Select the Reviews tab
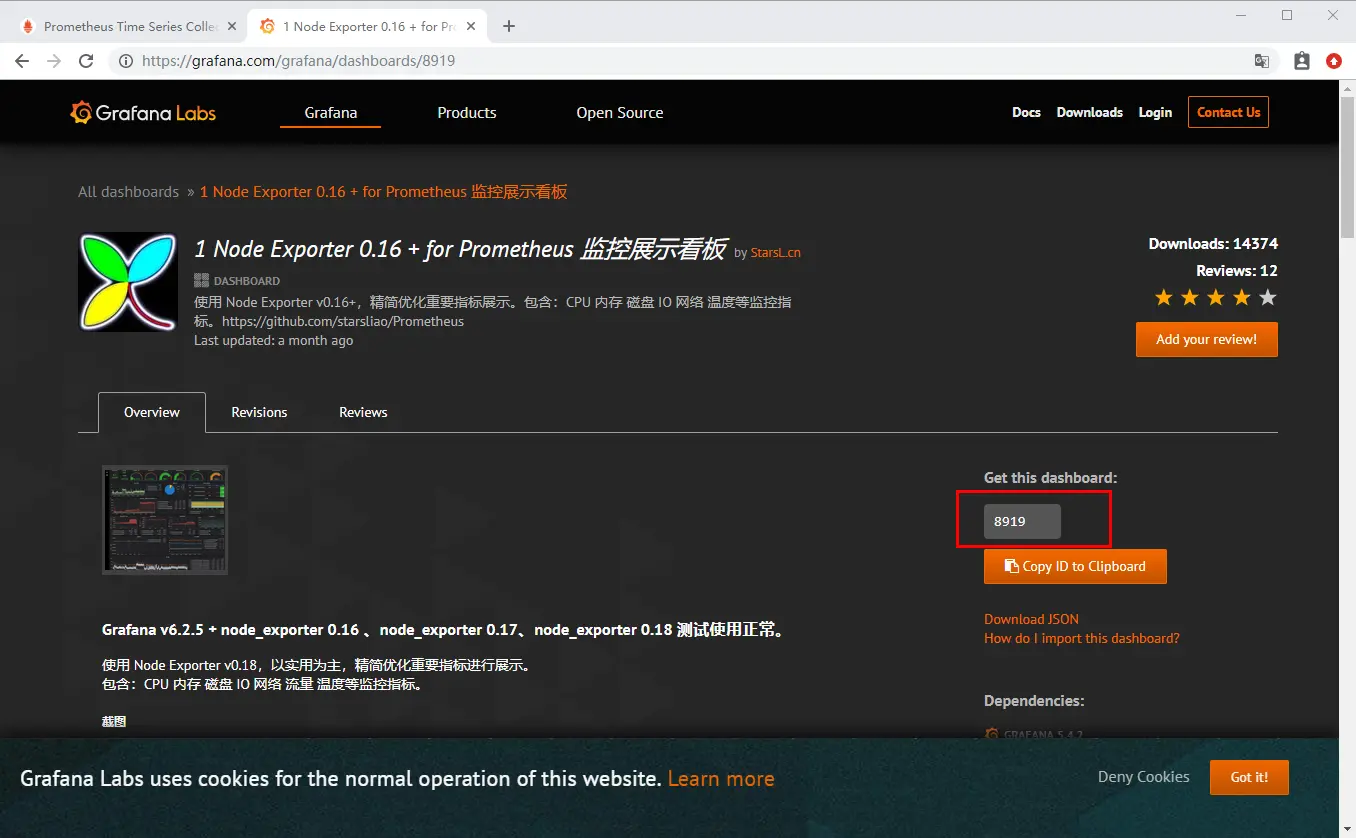Screen dimensions: 1356x838 [363, 412]
